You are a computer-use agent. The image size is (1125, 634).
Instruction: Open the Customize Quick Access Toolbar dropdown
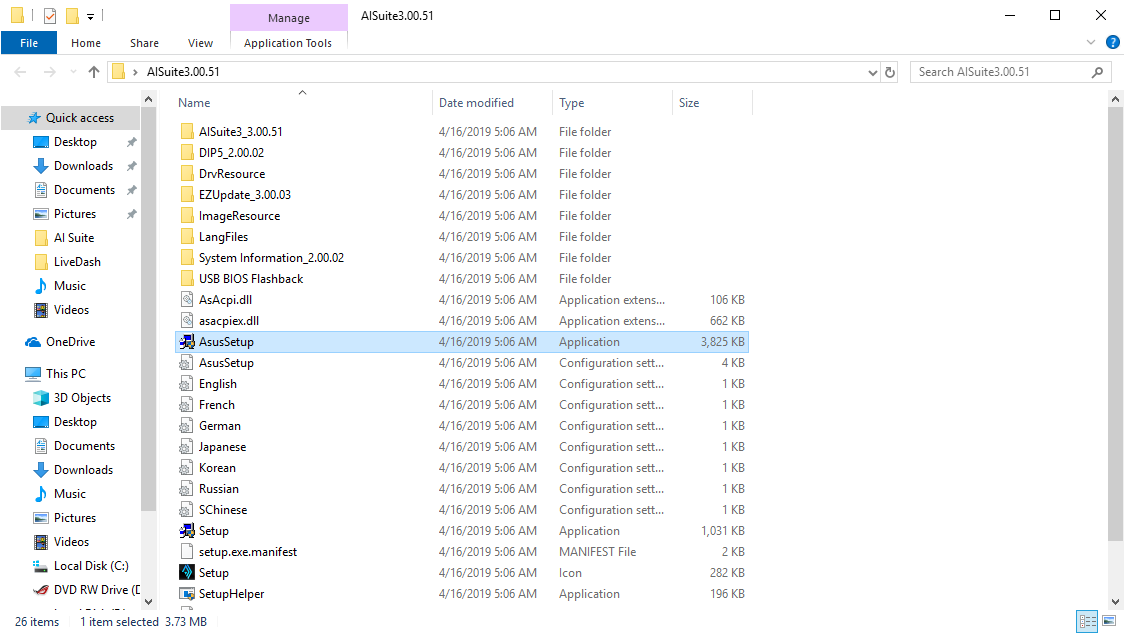coord(90,16)
